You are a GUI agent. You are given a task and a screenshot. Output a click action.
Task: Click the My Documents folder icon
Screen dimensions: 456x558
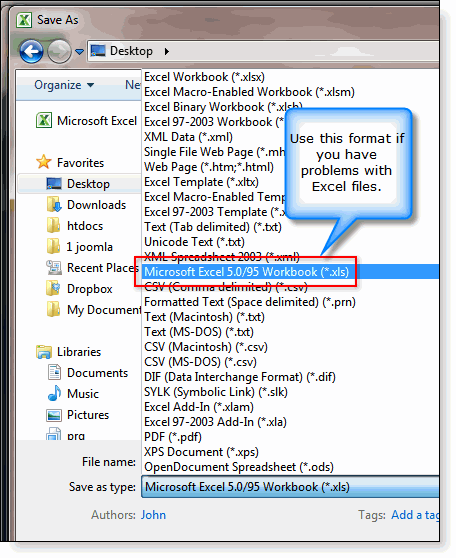(x=53, y=310)
